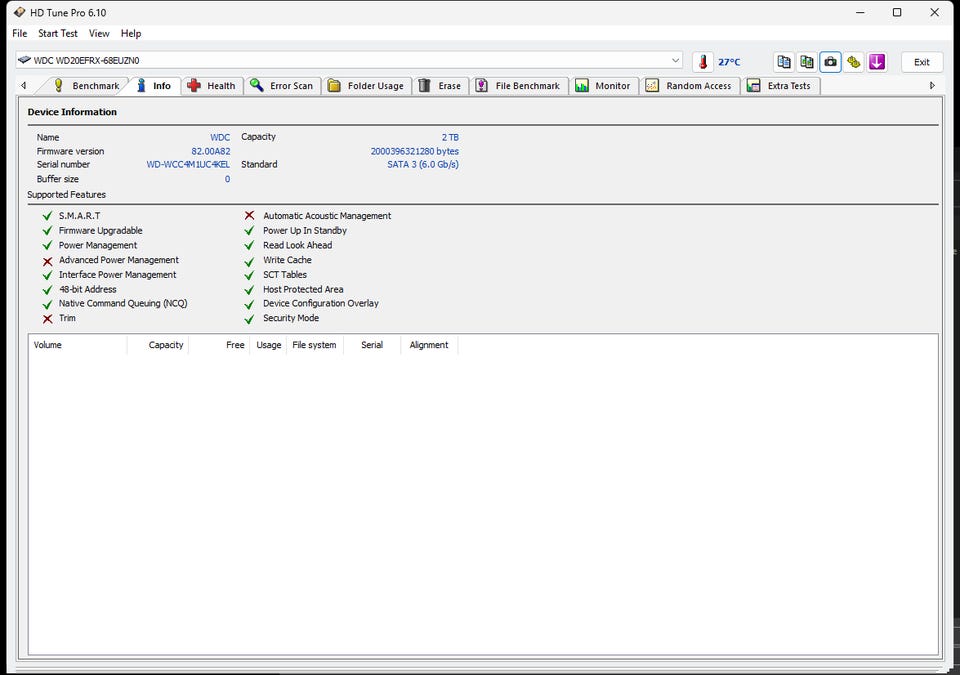Click the Info tab icon
The image size is (960, 675).
pos(141,85)
